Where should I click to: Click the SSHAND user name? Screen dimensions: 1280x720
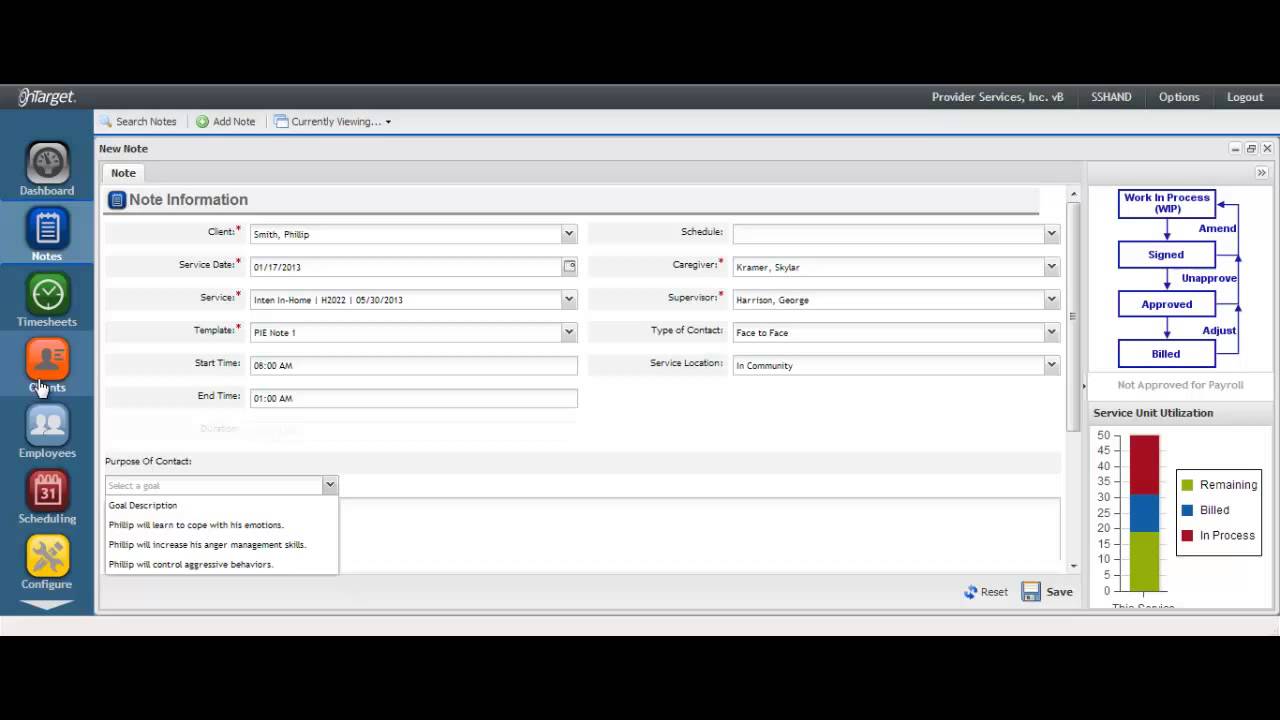point(1111,97)
